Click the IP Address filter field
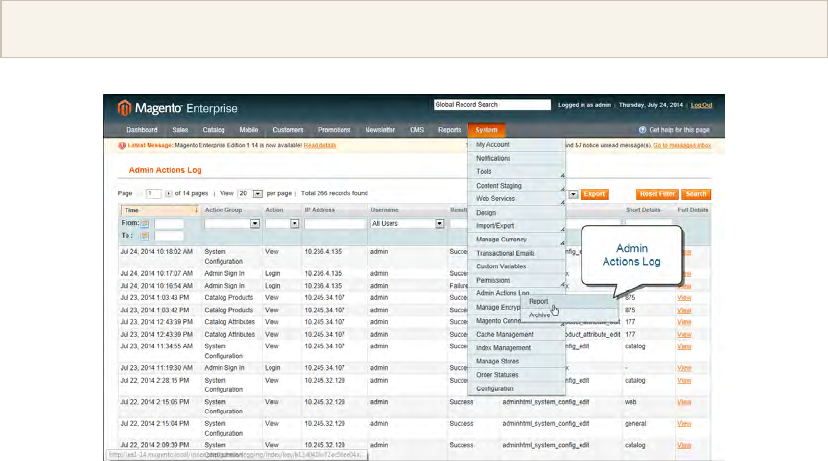 (x=335, y=224)
